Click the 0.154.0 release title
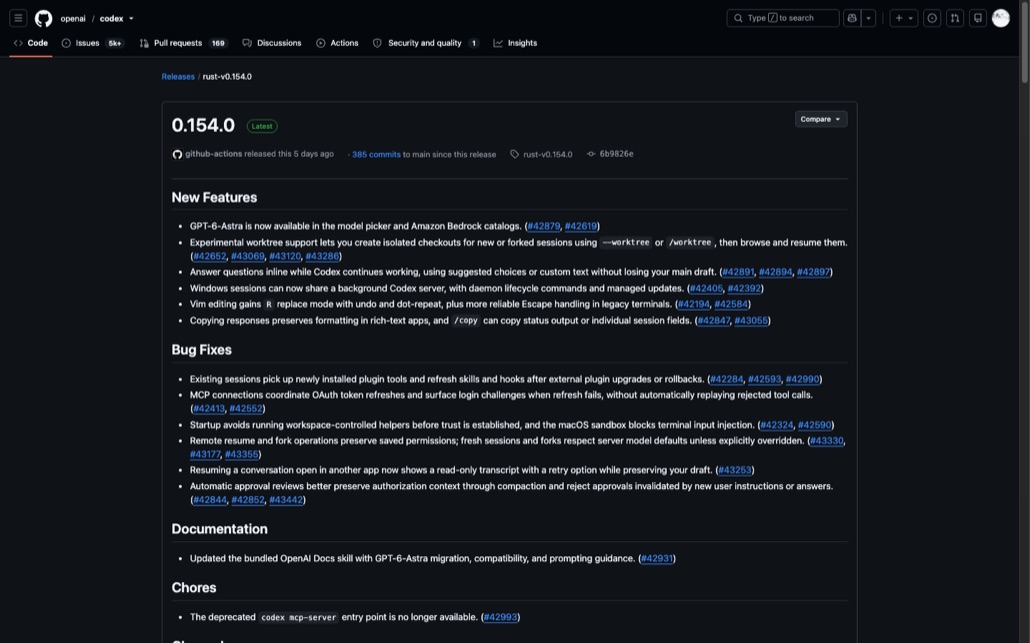Image resolution: width=1030 pixels, height=643 pixels. pyautogui.click(x=203, y=125)
